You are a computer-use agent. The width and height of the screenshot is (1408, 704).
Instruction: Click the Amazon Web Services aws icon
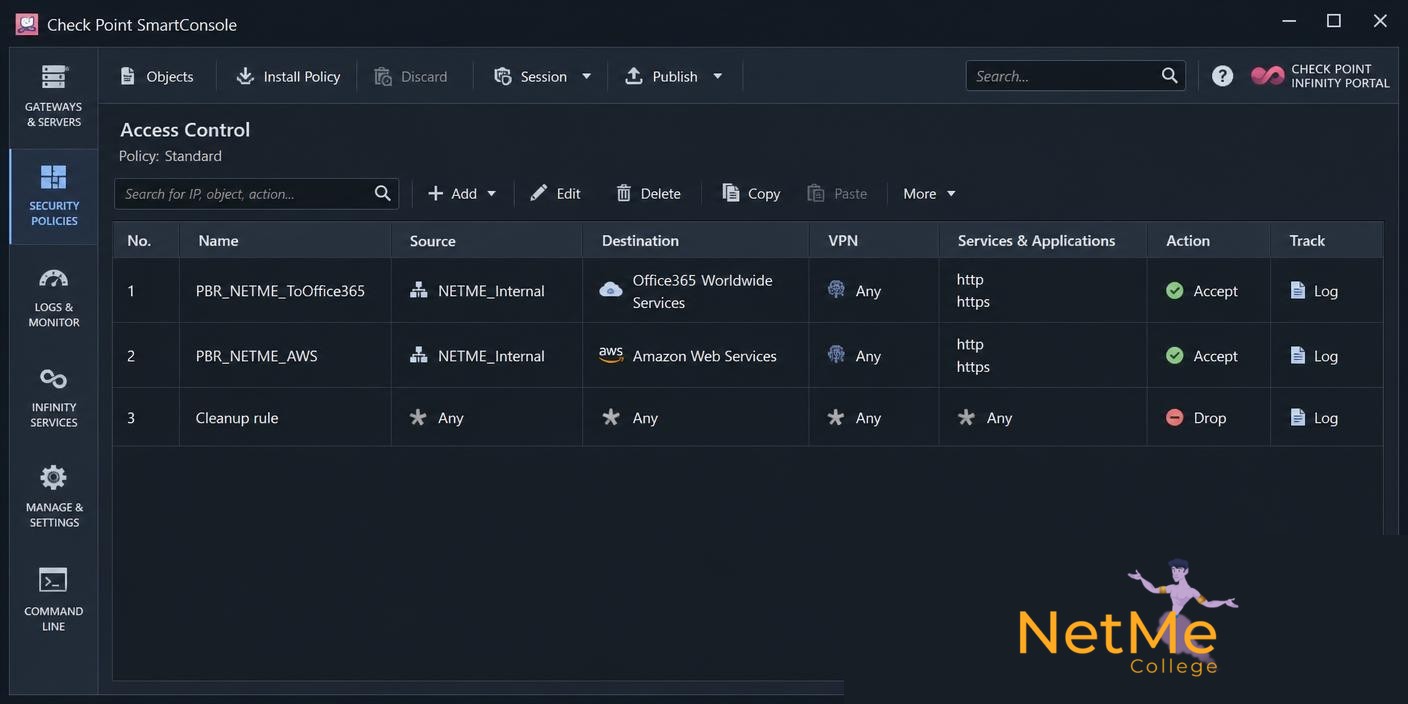[x=611, y=355]
